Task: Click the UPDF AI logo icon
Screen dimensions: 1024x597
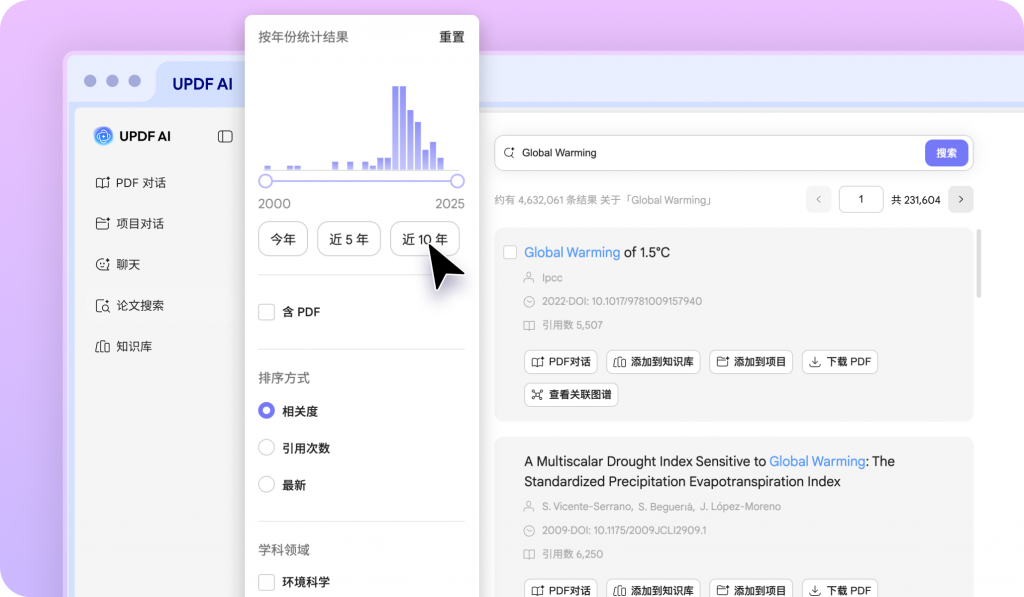Action: click(x=103, y=136)
